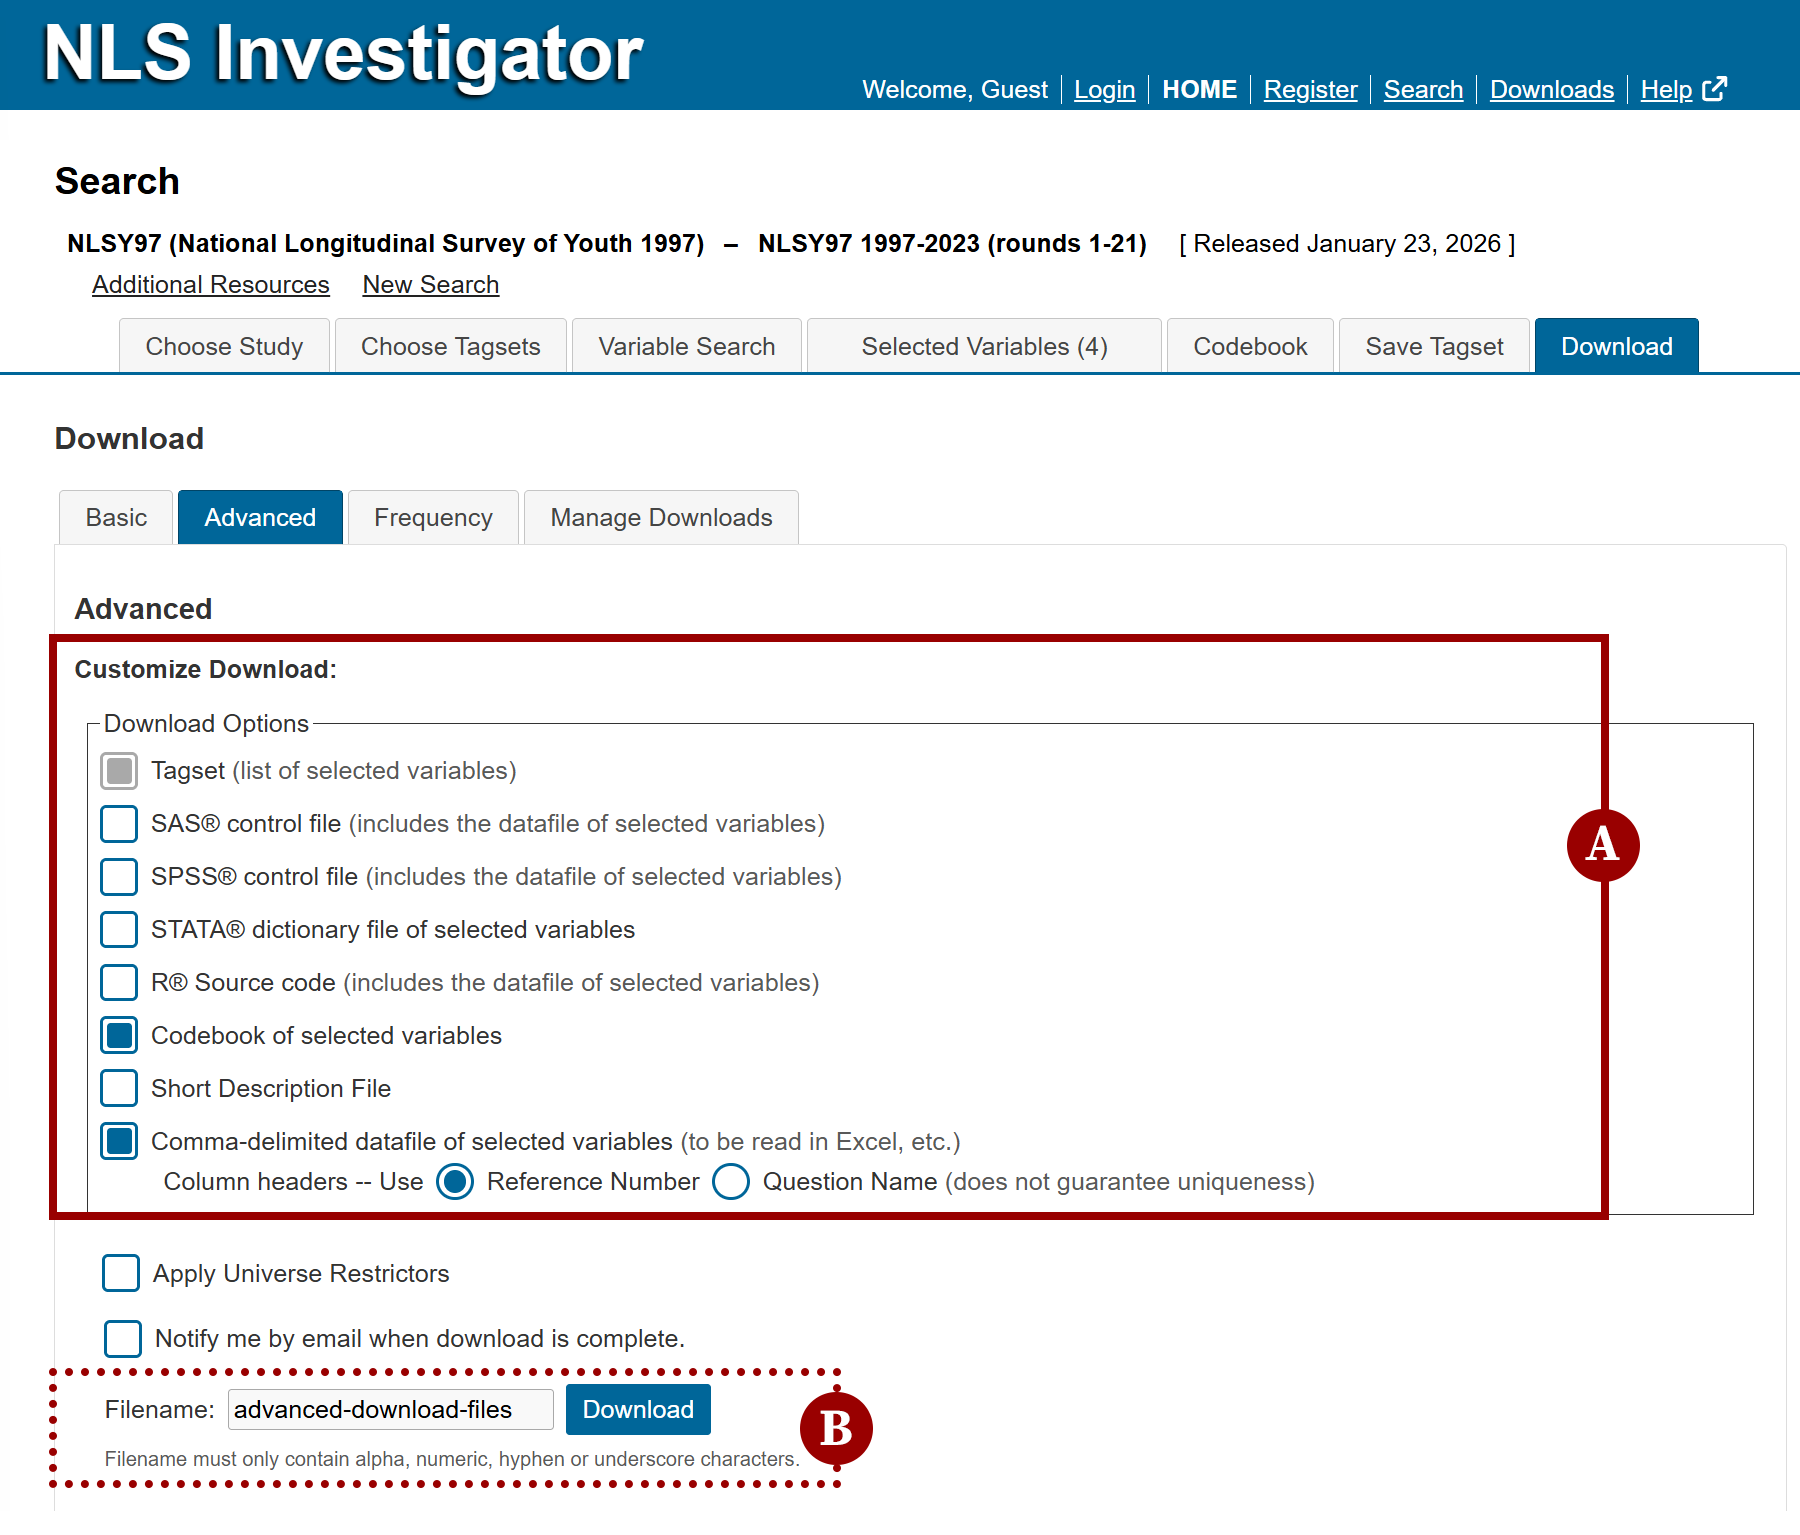Open Manage Downloads sub-tab
The width and height of the screenshot is (1800, 1535).
[661, 517]
